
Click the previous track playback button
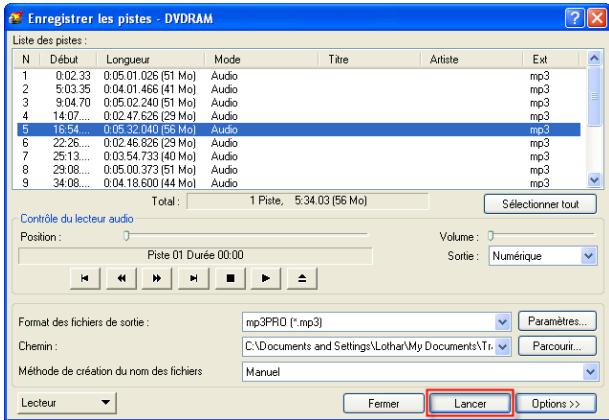coord(85,278)
